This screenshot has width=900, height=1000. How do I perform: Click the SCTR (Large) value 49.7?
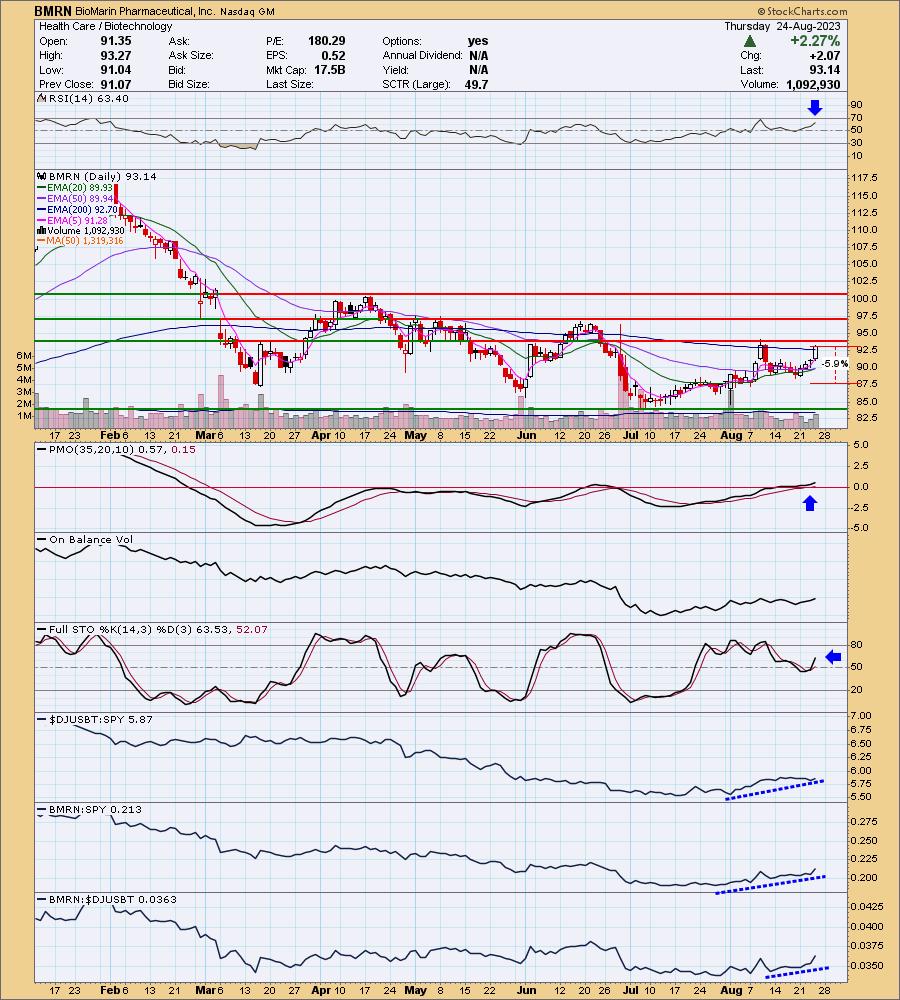pyautogui.click(x=476, y=84)
